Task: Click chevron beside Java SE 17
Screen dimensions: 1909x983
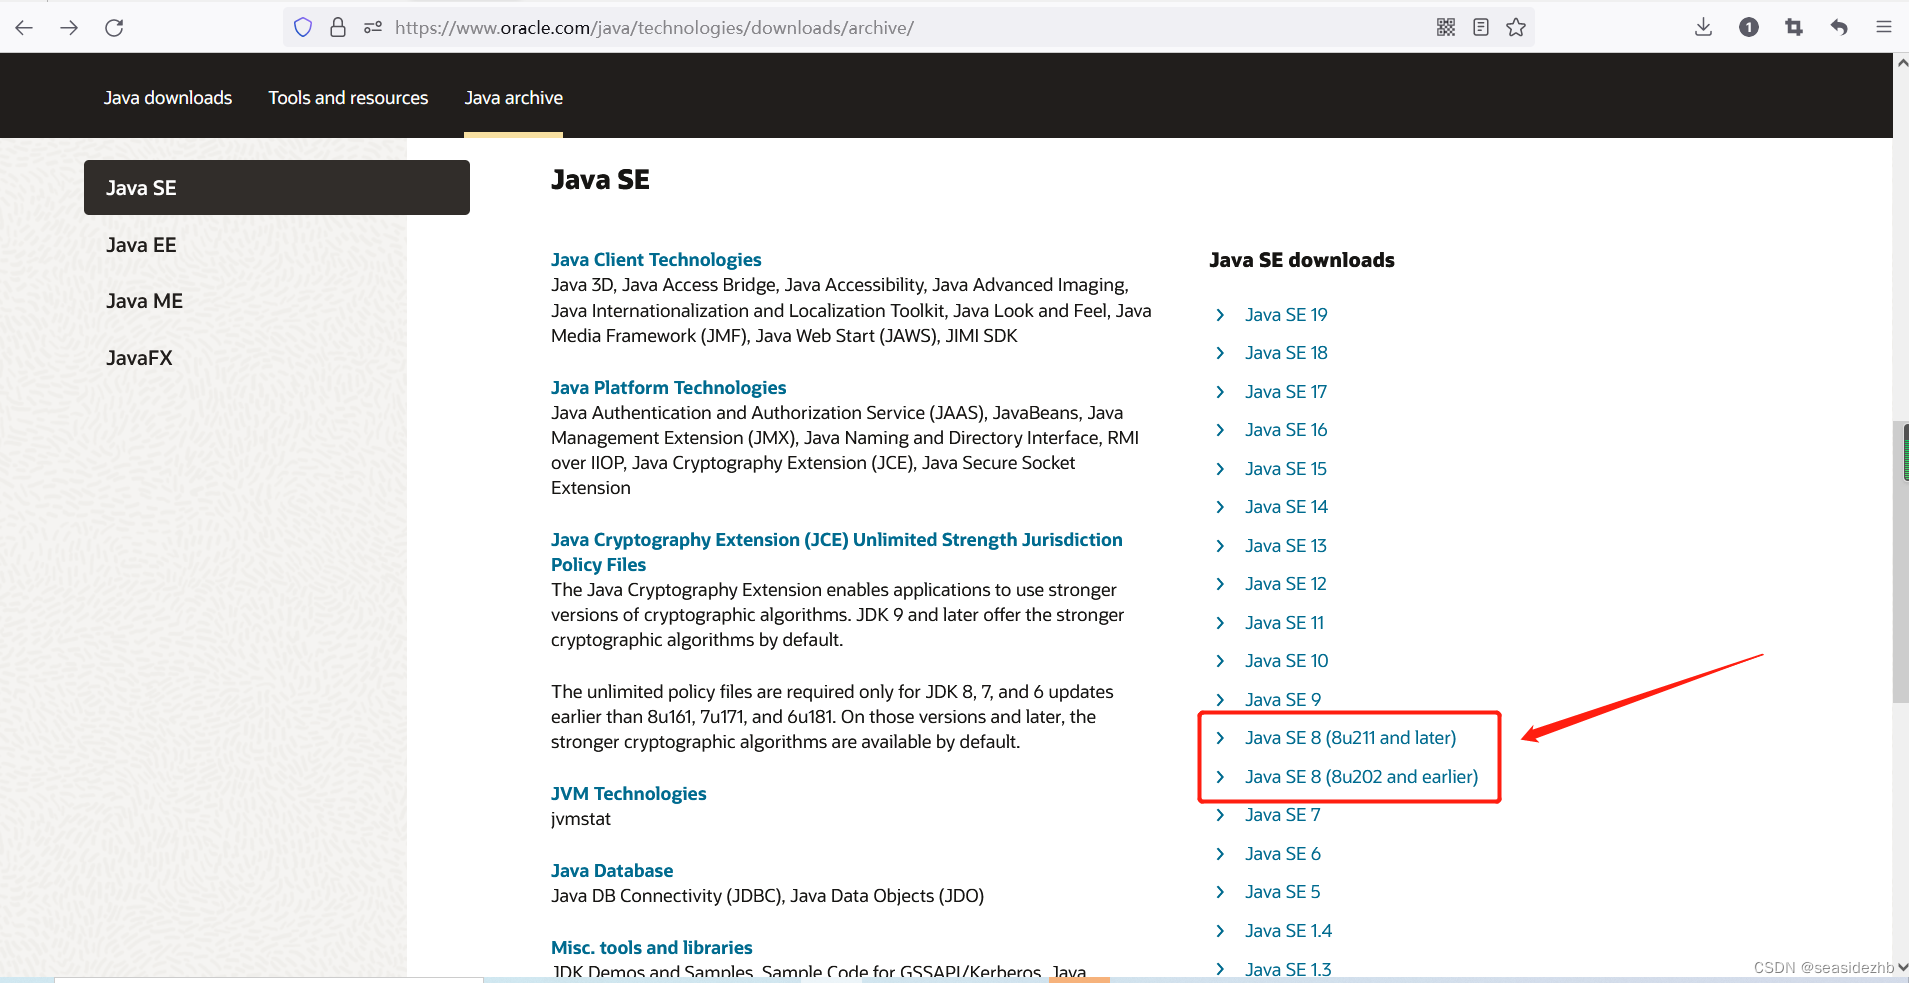Action: pyautogui.click(x=1220, y=392)
